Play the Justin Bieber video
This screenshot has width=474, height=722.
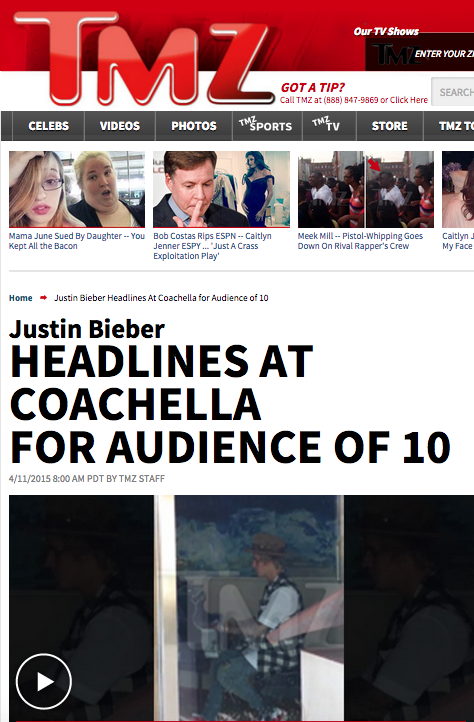coord(44,681)
